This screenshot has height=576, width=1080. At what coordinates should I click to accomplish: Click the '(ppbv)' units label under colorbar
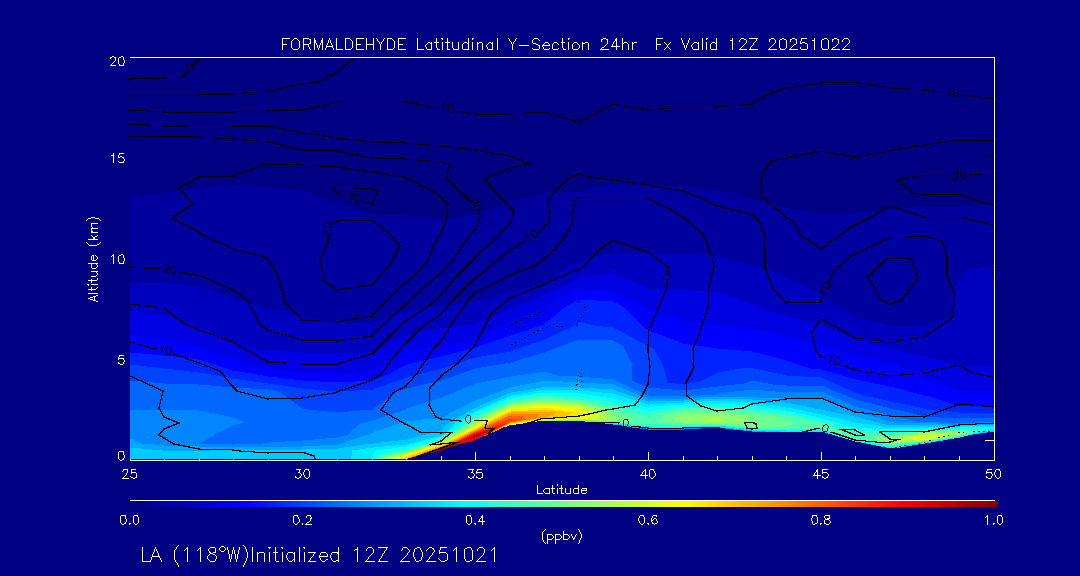point(561,536)
